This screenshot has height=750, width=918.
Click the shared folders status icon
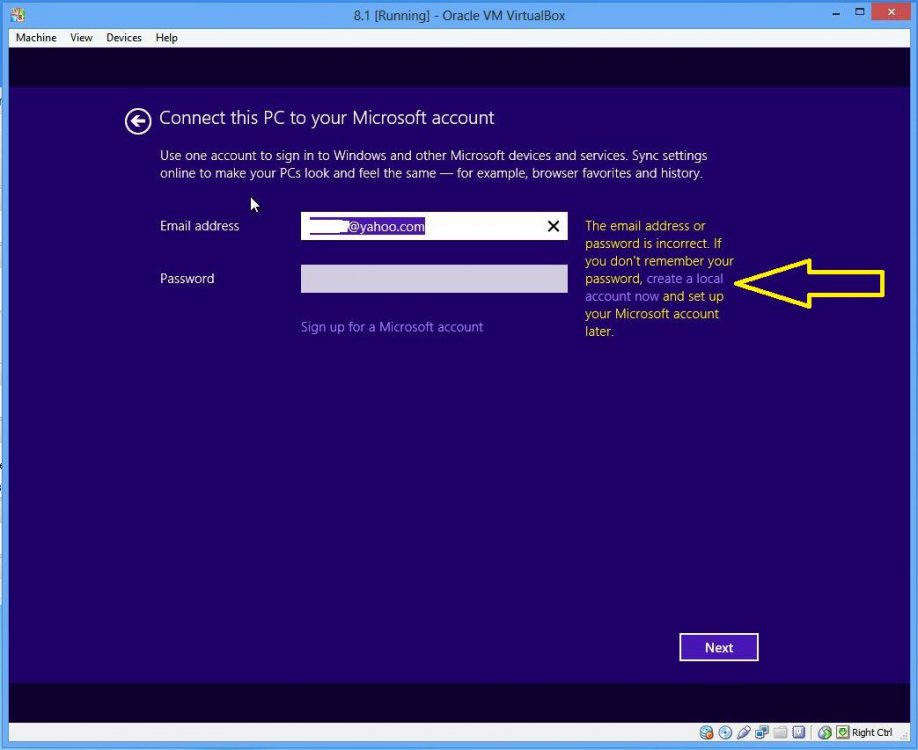pyautogui.click(x=779, y=733)
